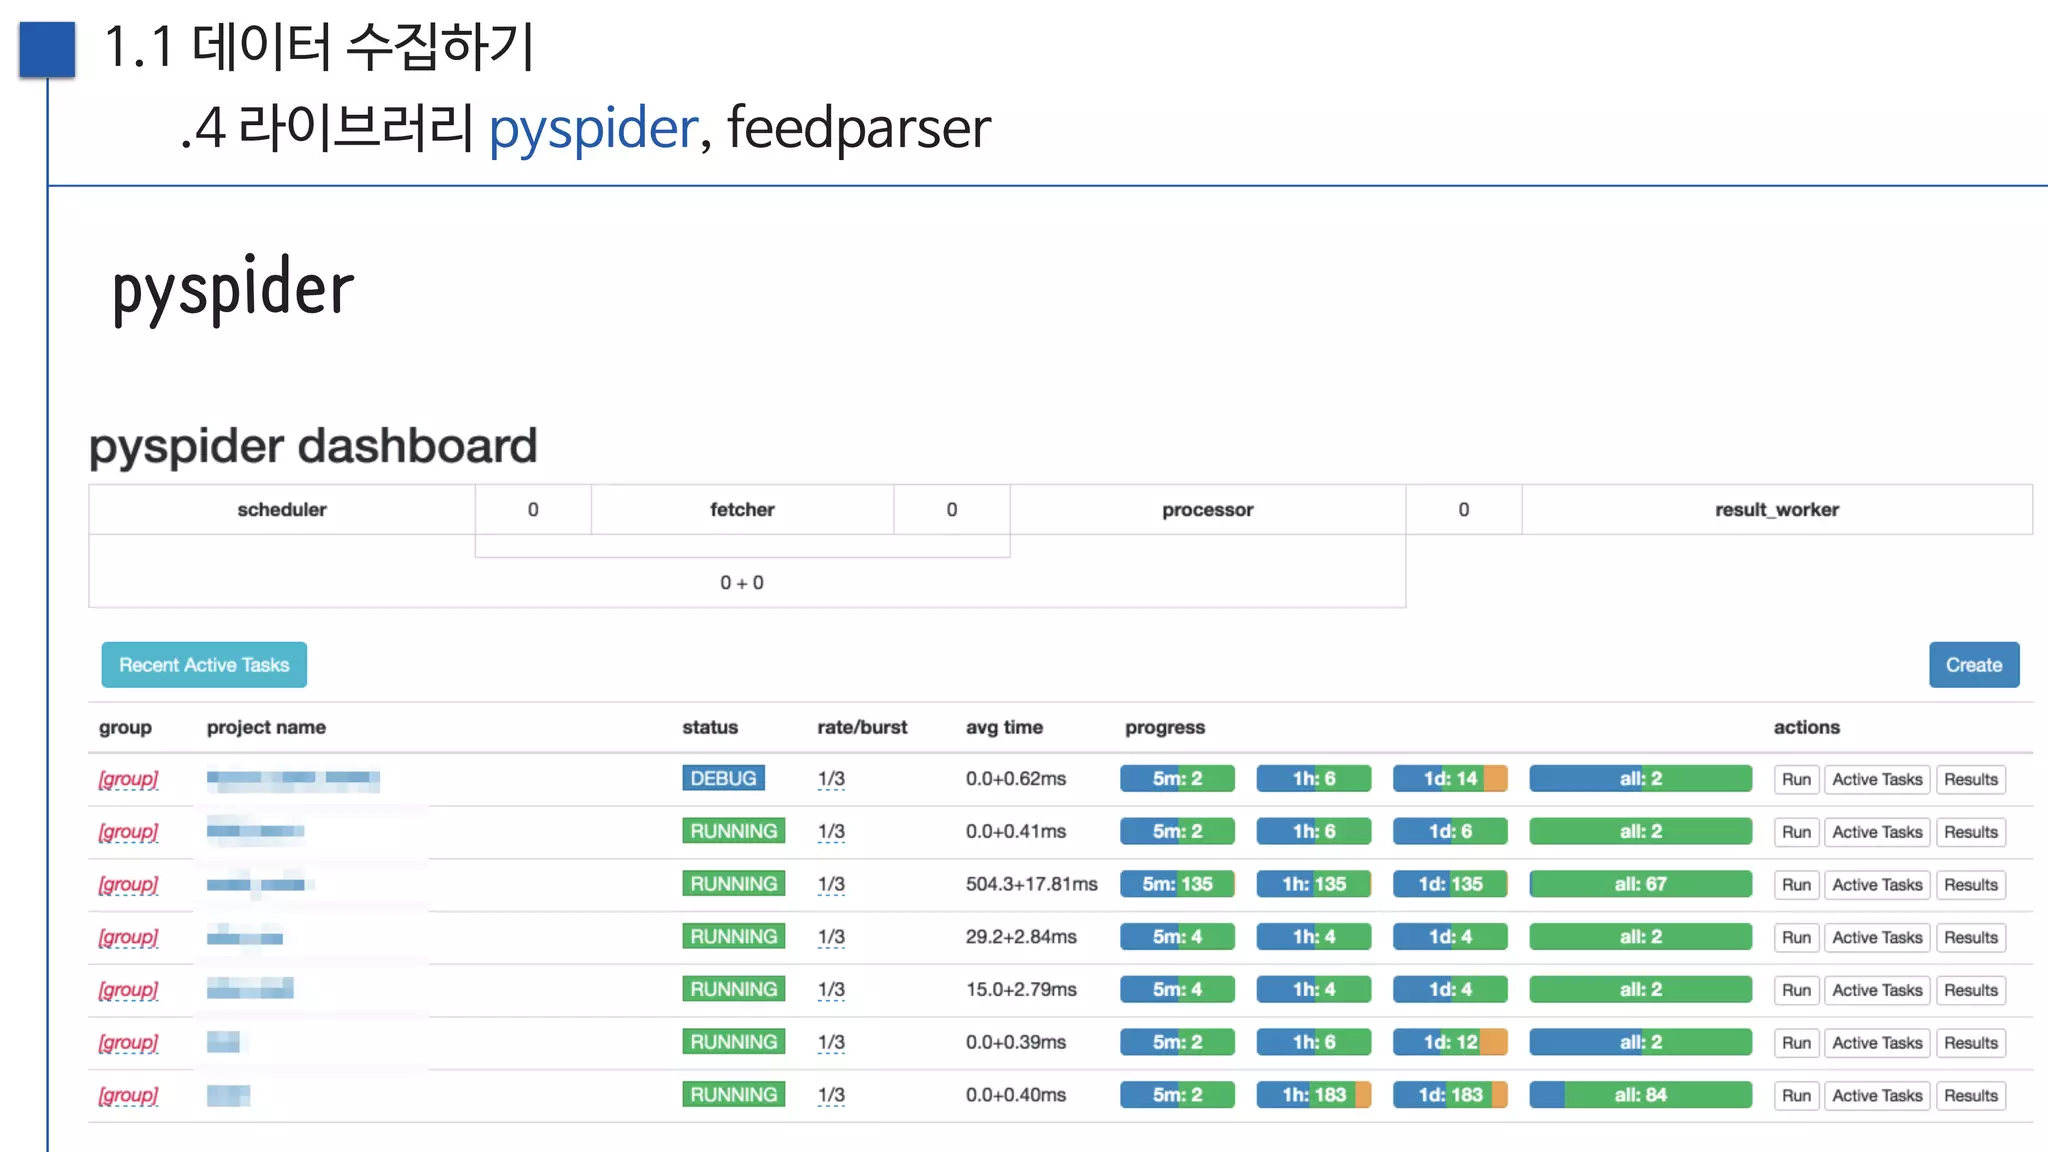The height and width of the screenshot is (1152, 2048).
Task: Click [group] link in the last row
Action: (x=128, y=1095)
